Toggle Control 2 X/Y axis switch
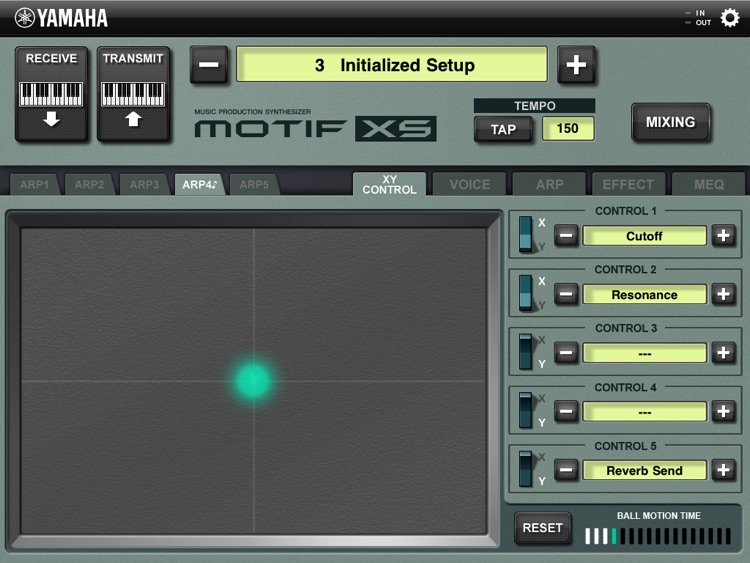This screenshot has width=750, height=563. (526, 293)
